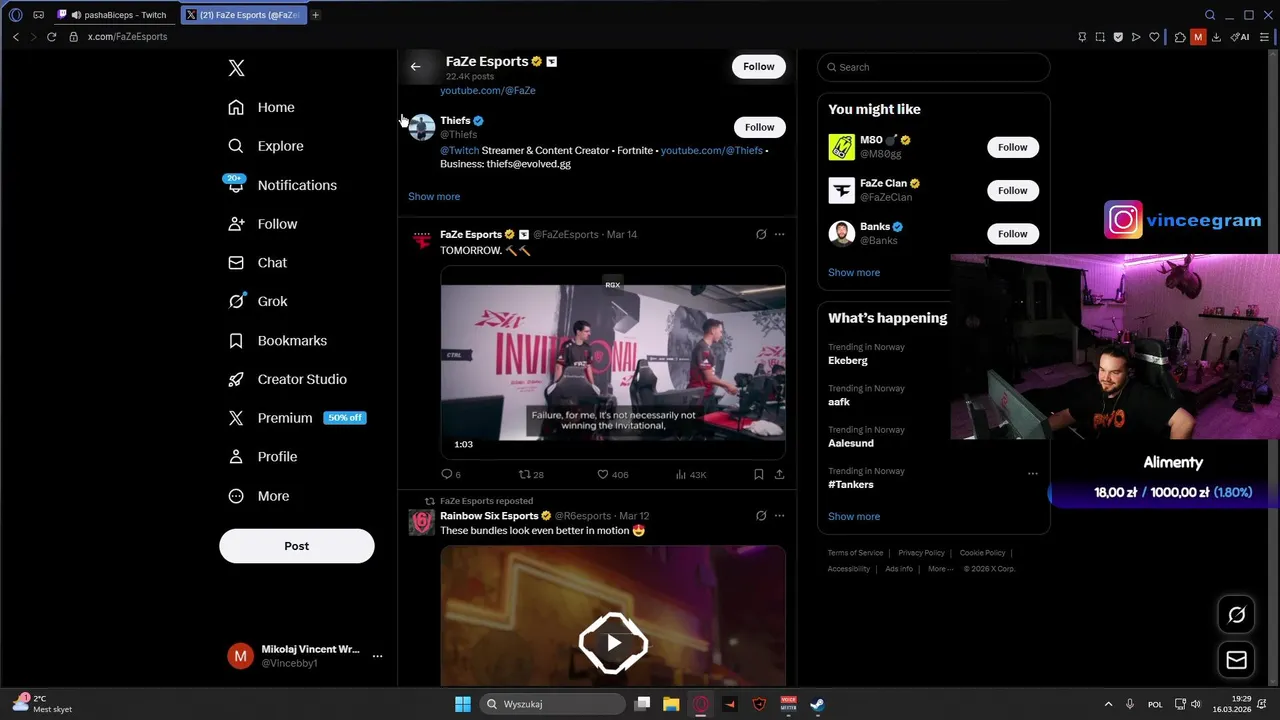Open Chat in the sidebar

click(x=257, y=263)
